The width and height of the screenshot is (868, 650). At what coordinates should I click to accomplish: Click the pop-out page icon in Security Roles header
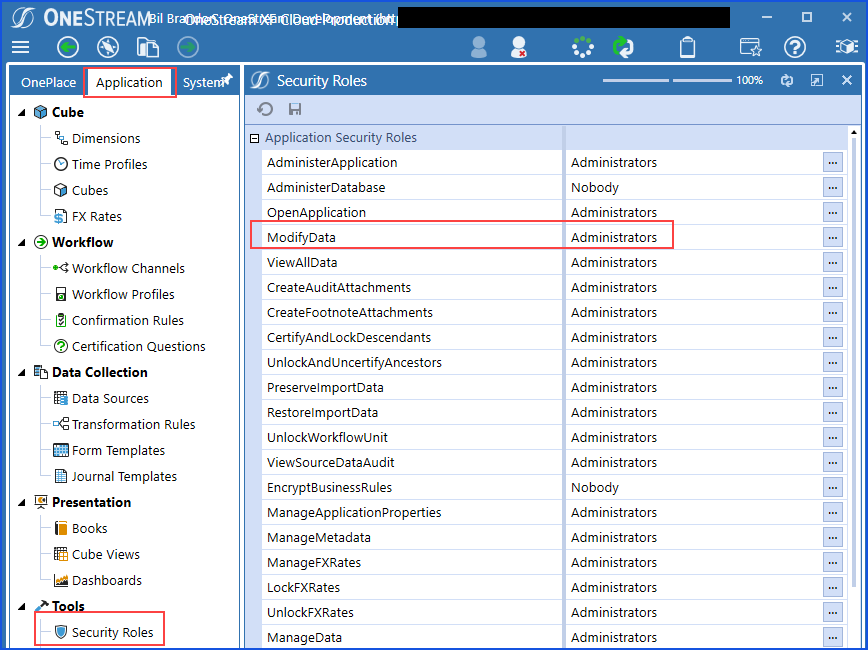pyautogui.click(x=817, y=81)
